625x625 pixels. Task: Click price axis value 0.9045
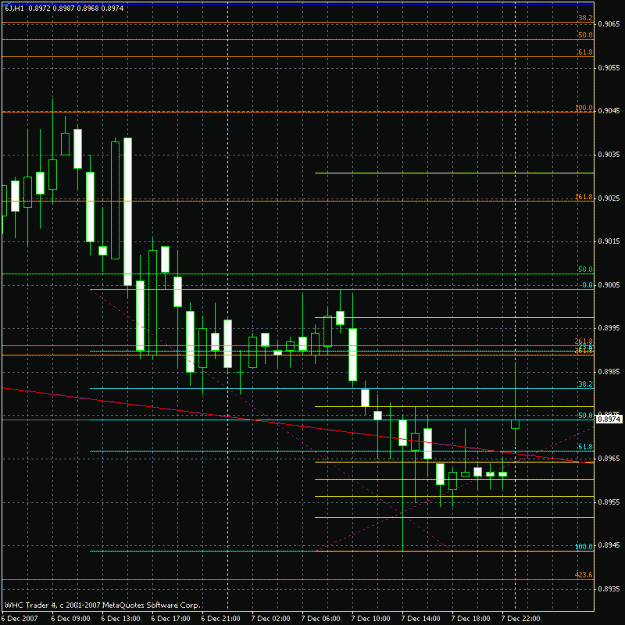pos(609,111)
